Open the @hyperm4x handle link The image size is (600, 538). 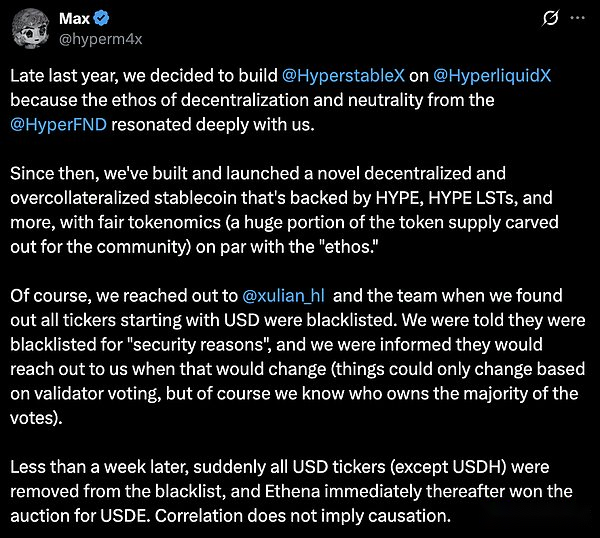(x=101, y=39)
